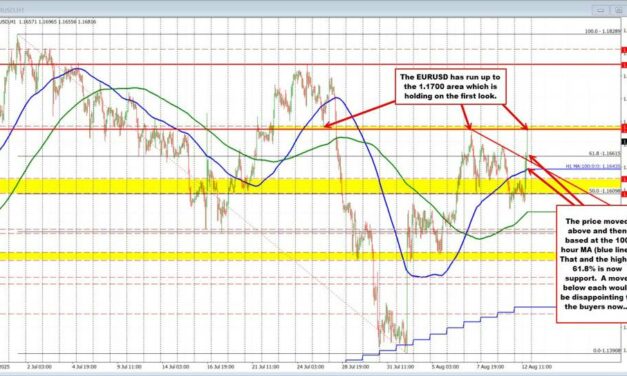This screenshot has width=627, height=376.
Task: Click the '21 Jul 11:00' time axis label
Action: coord(265,366)
